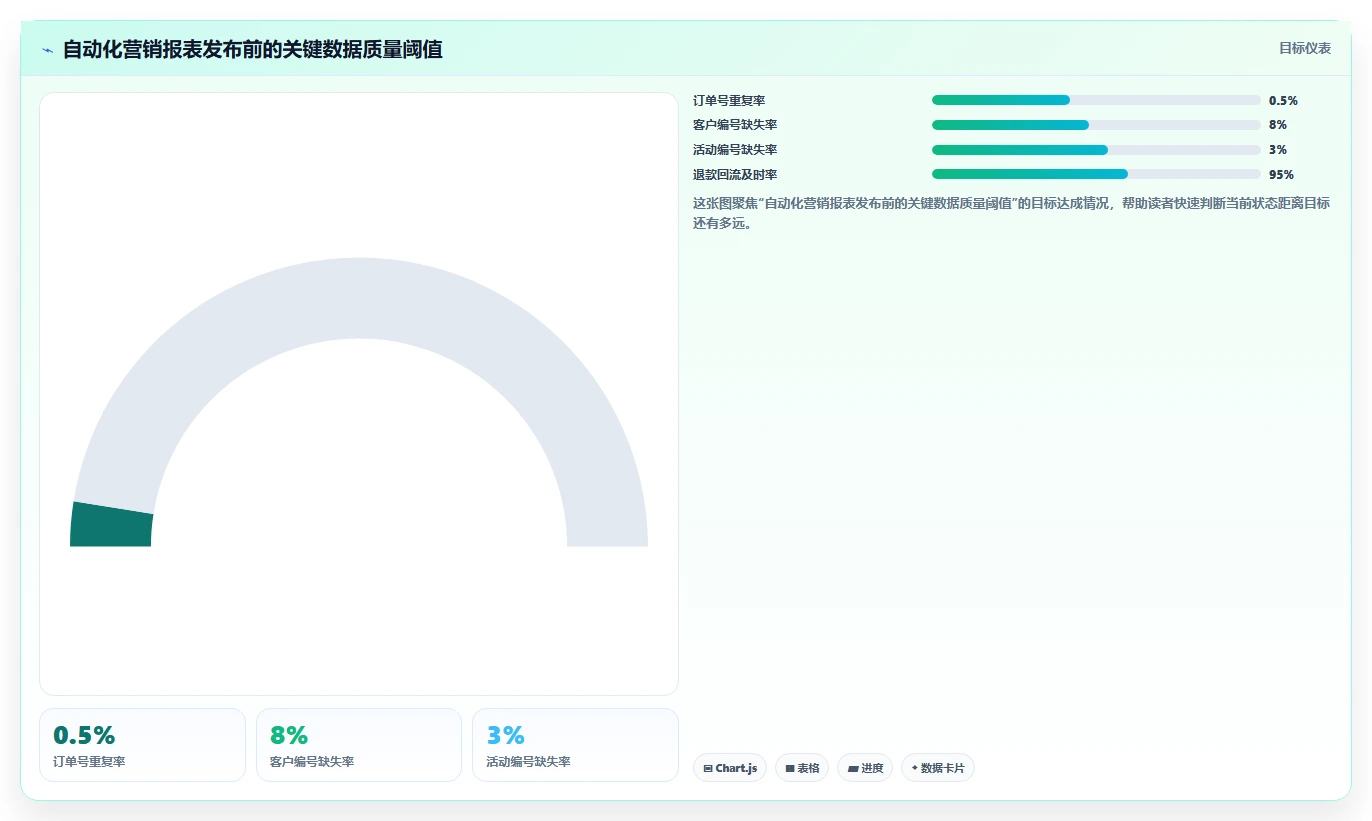Open the 3% 活动编号缺失率 stat card

point(575,745)
